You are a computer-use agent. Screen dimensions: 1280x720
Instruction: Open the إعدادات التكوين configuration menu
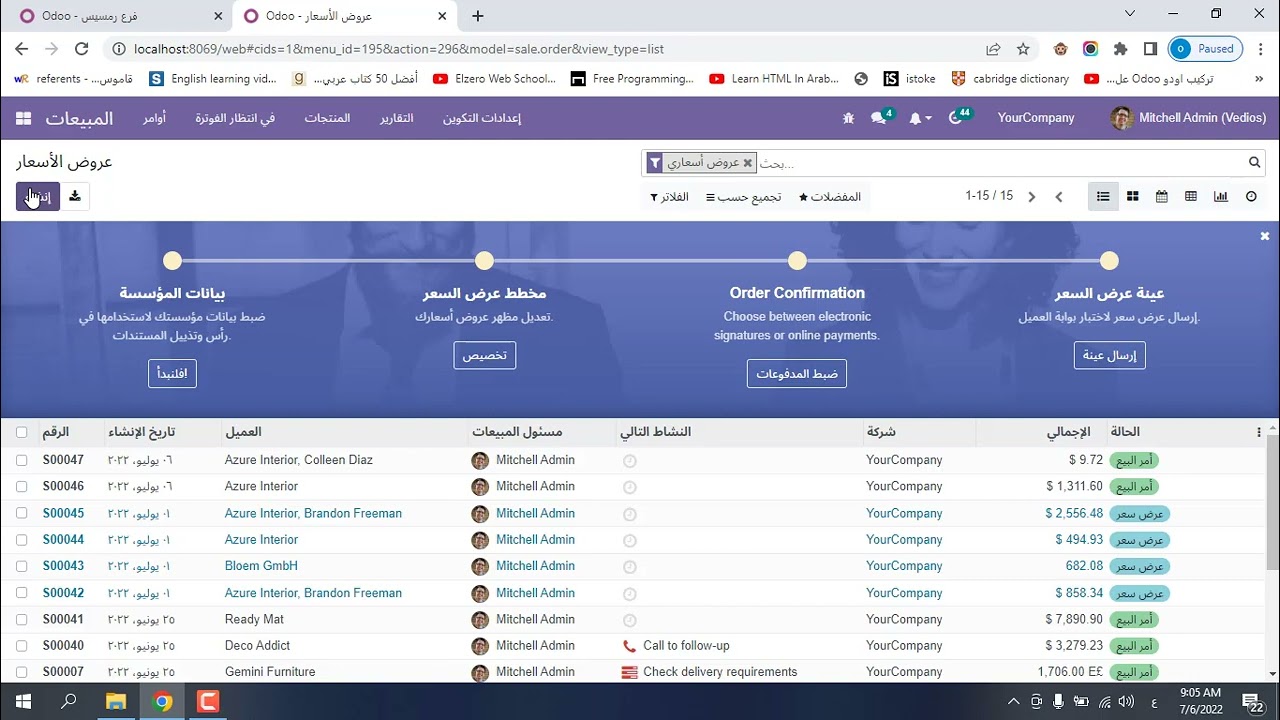[x=482, y=118]
